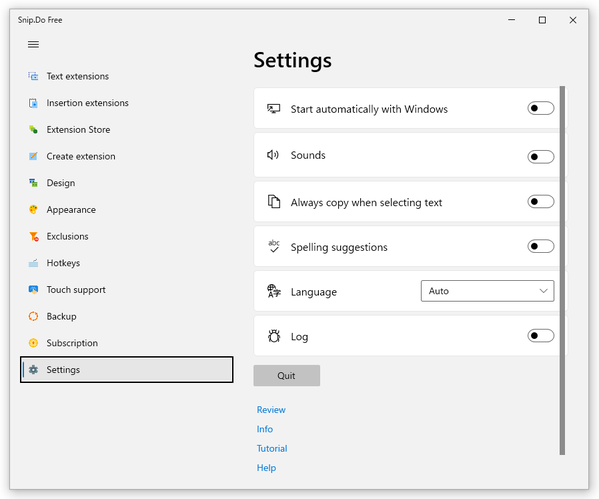Click the Backup circular icon
Viewport: 599px width, 499px height.
click(33, 316)
